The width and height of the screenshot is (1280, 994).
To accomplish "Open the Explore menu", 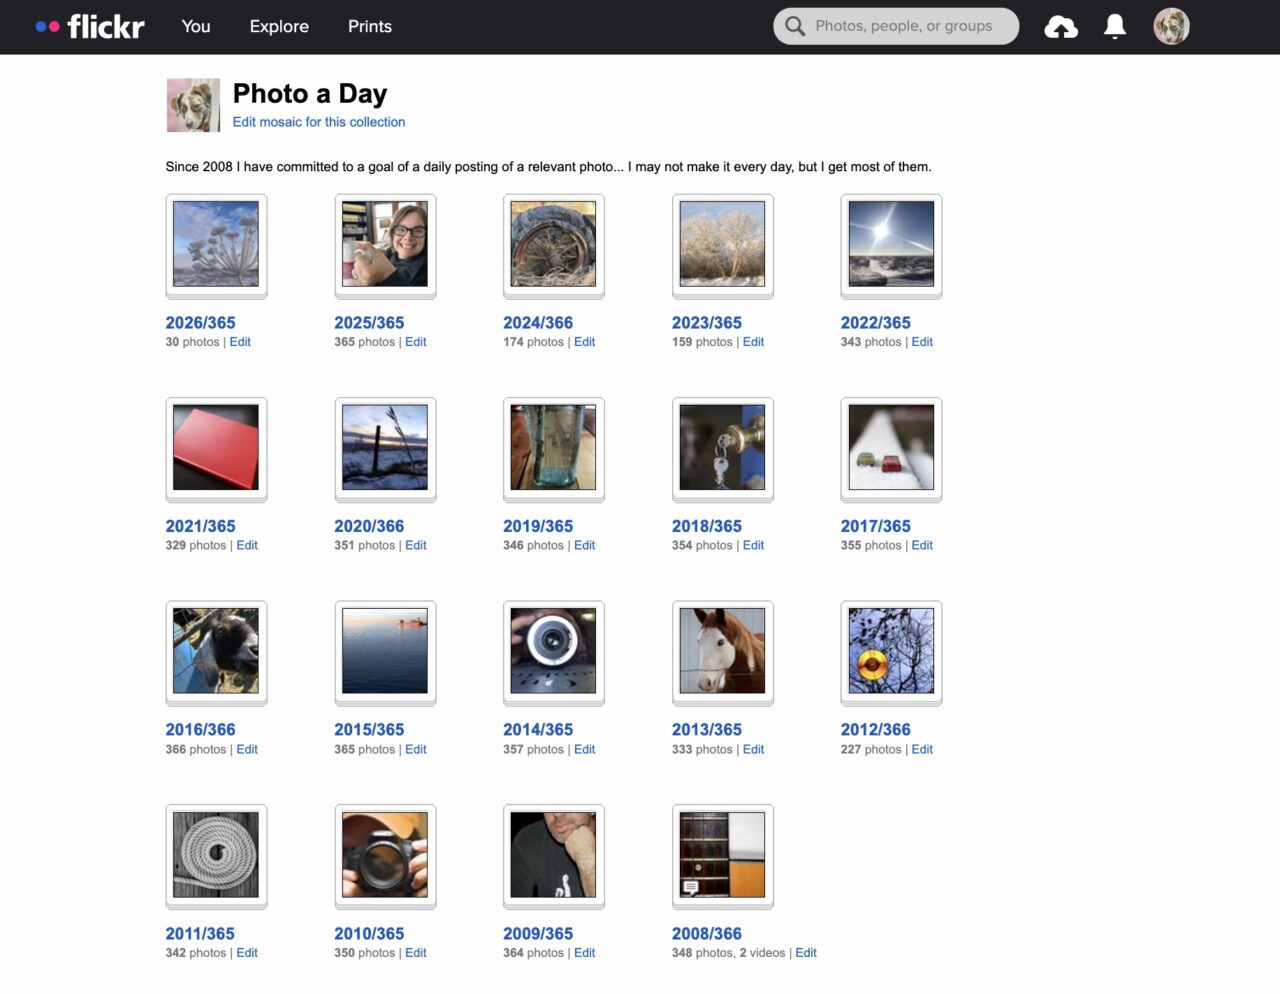I will (278, 27).
